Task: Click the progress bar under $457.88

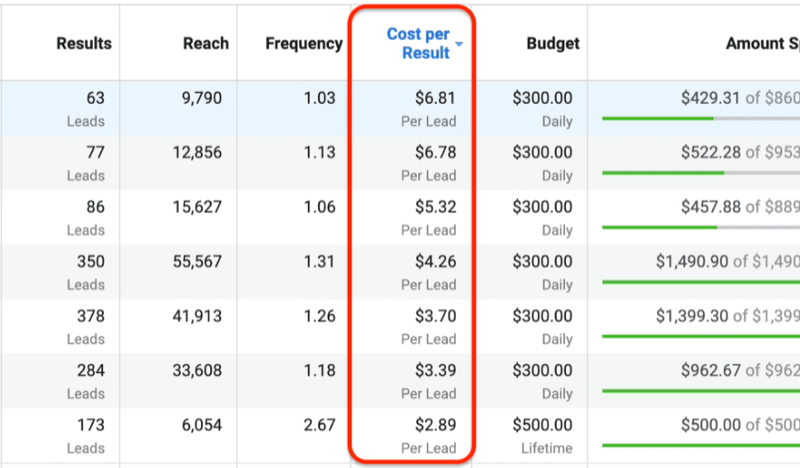Action: 700,227
